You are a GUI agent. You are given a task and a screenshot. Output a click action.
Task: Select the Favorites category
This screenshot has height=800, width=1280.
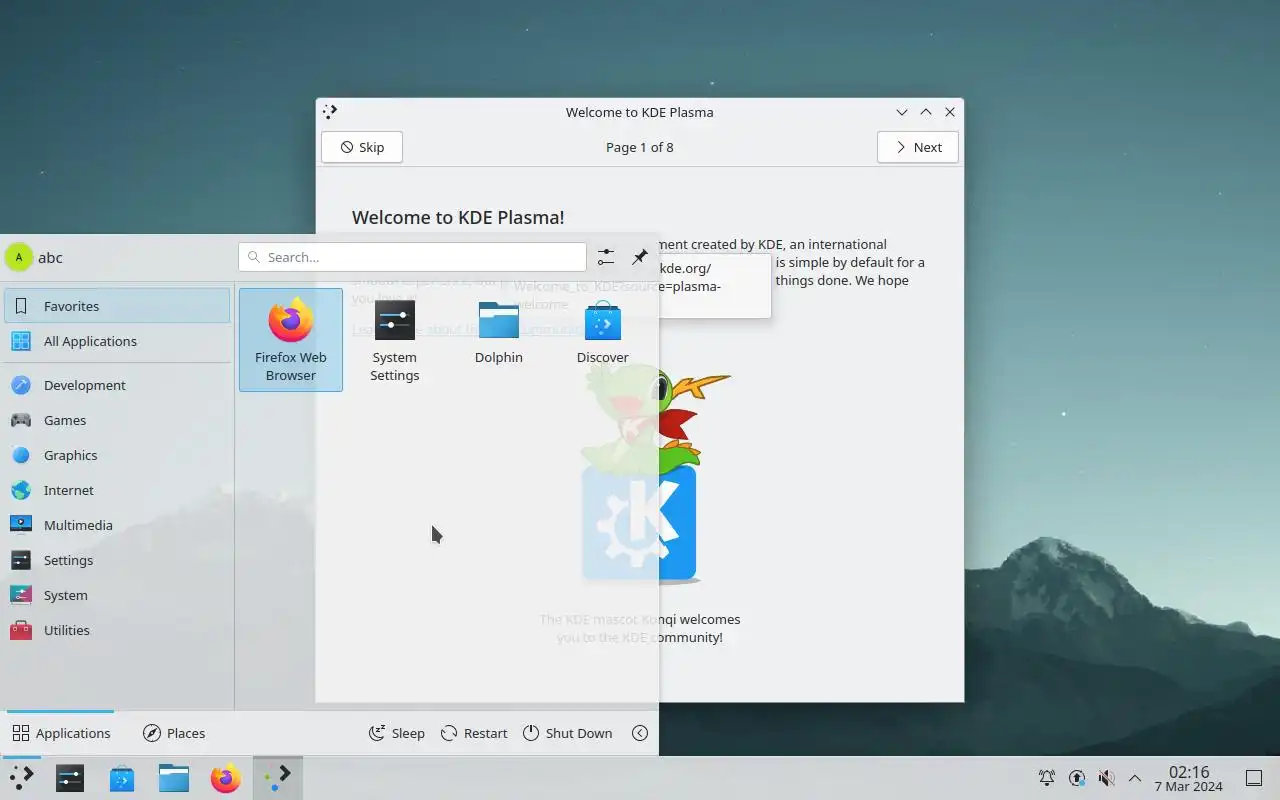click(117, 306)
